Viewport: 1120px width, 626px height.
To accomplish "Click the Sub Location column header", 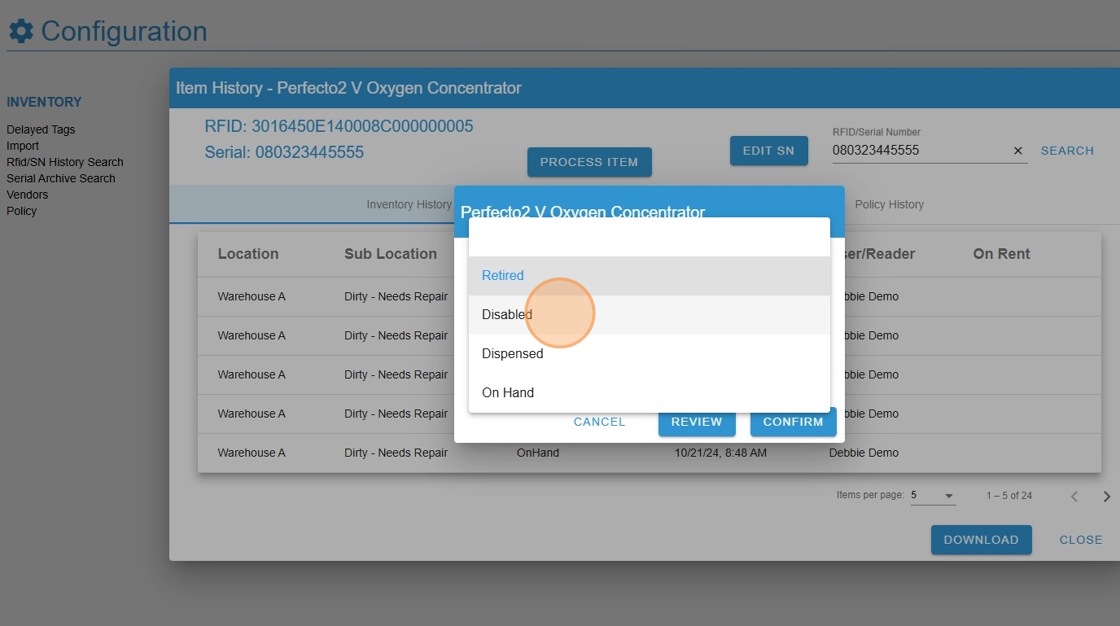I will [391, 254].
